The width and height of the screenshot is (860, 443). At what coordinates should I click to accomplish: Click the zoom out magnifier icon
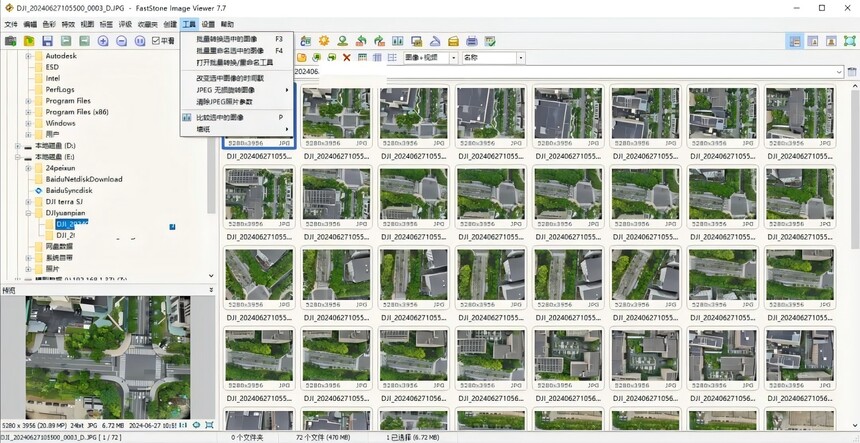pyautogui.click(x=122, y=41)
